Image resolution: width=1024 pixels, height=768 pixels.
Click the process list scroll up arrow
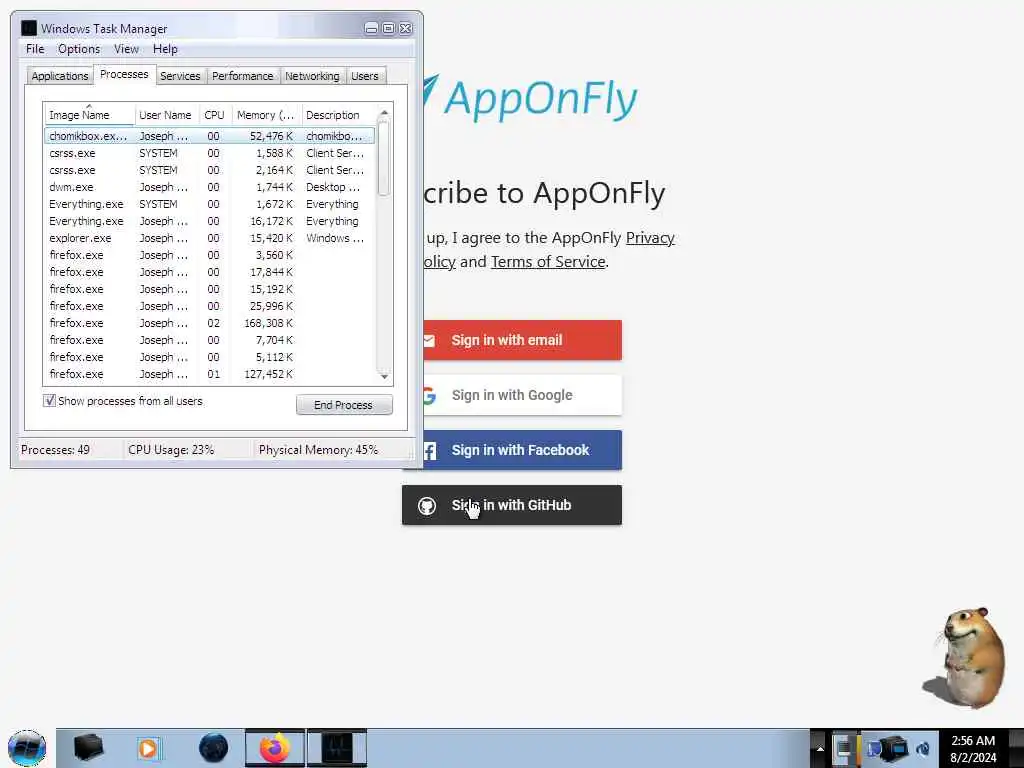point(384,113)
